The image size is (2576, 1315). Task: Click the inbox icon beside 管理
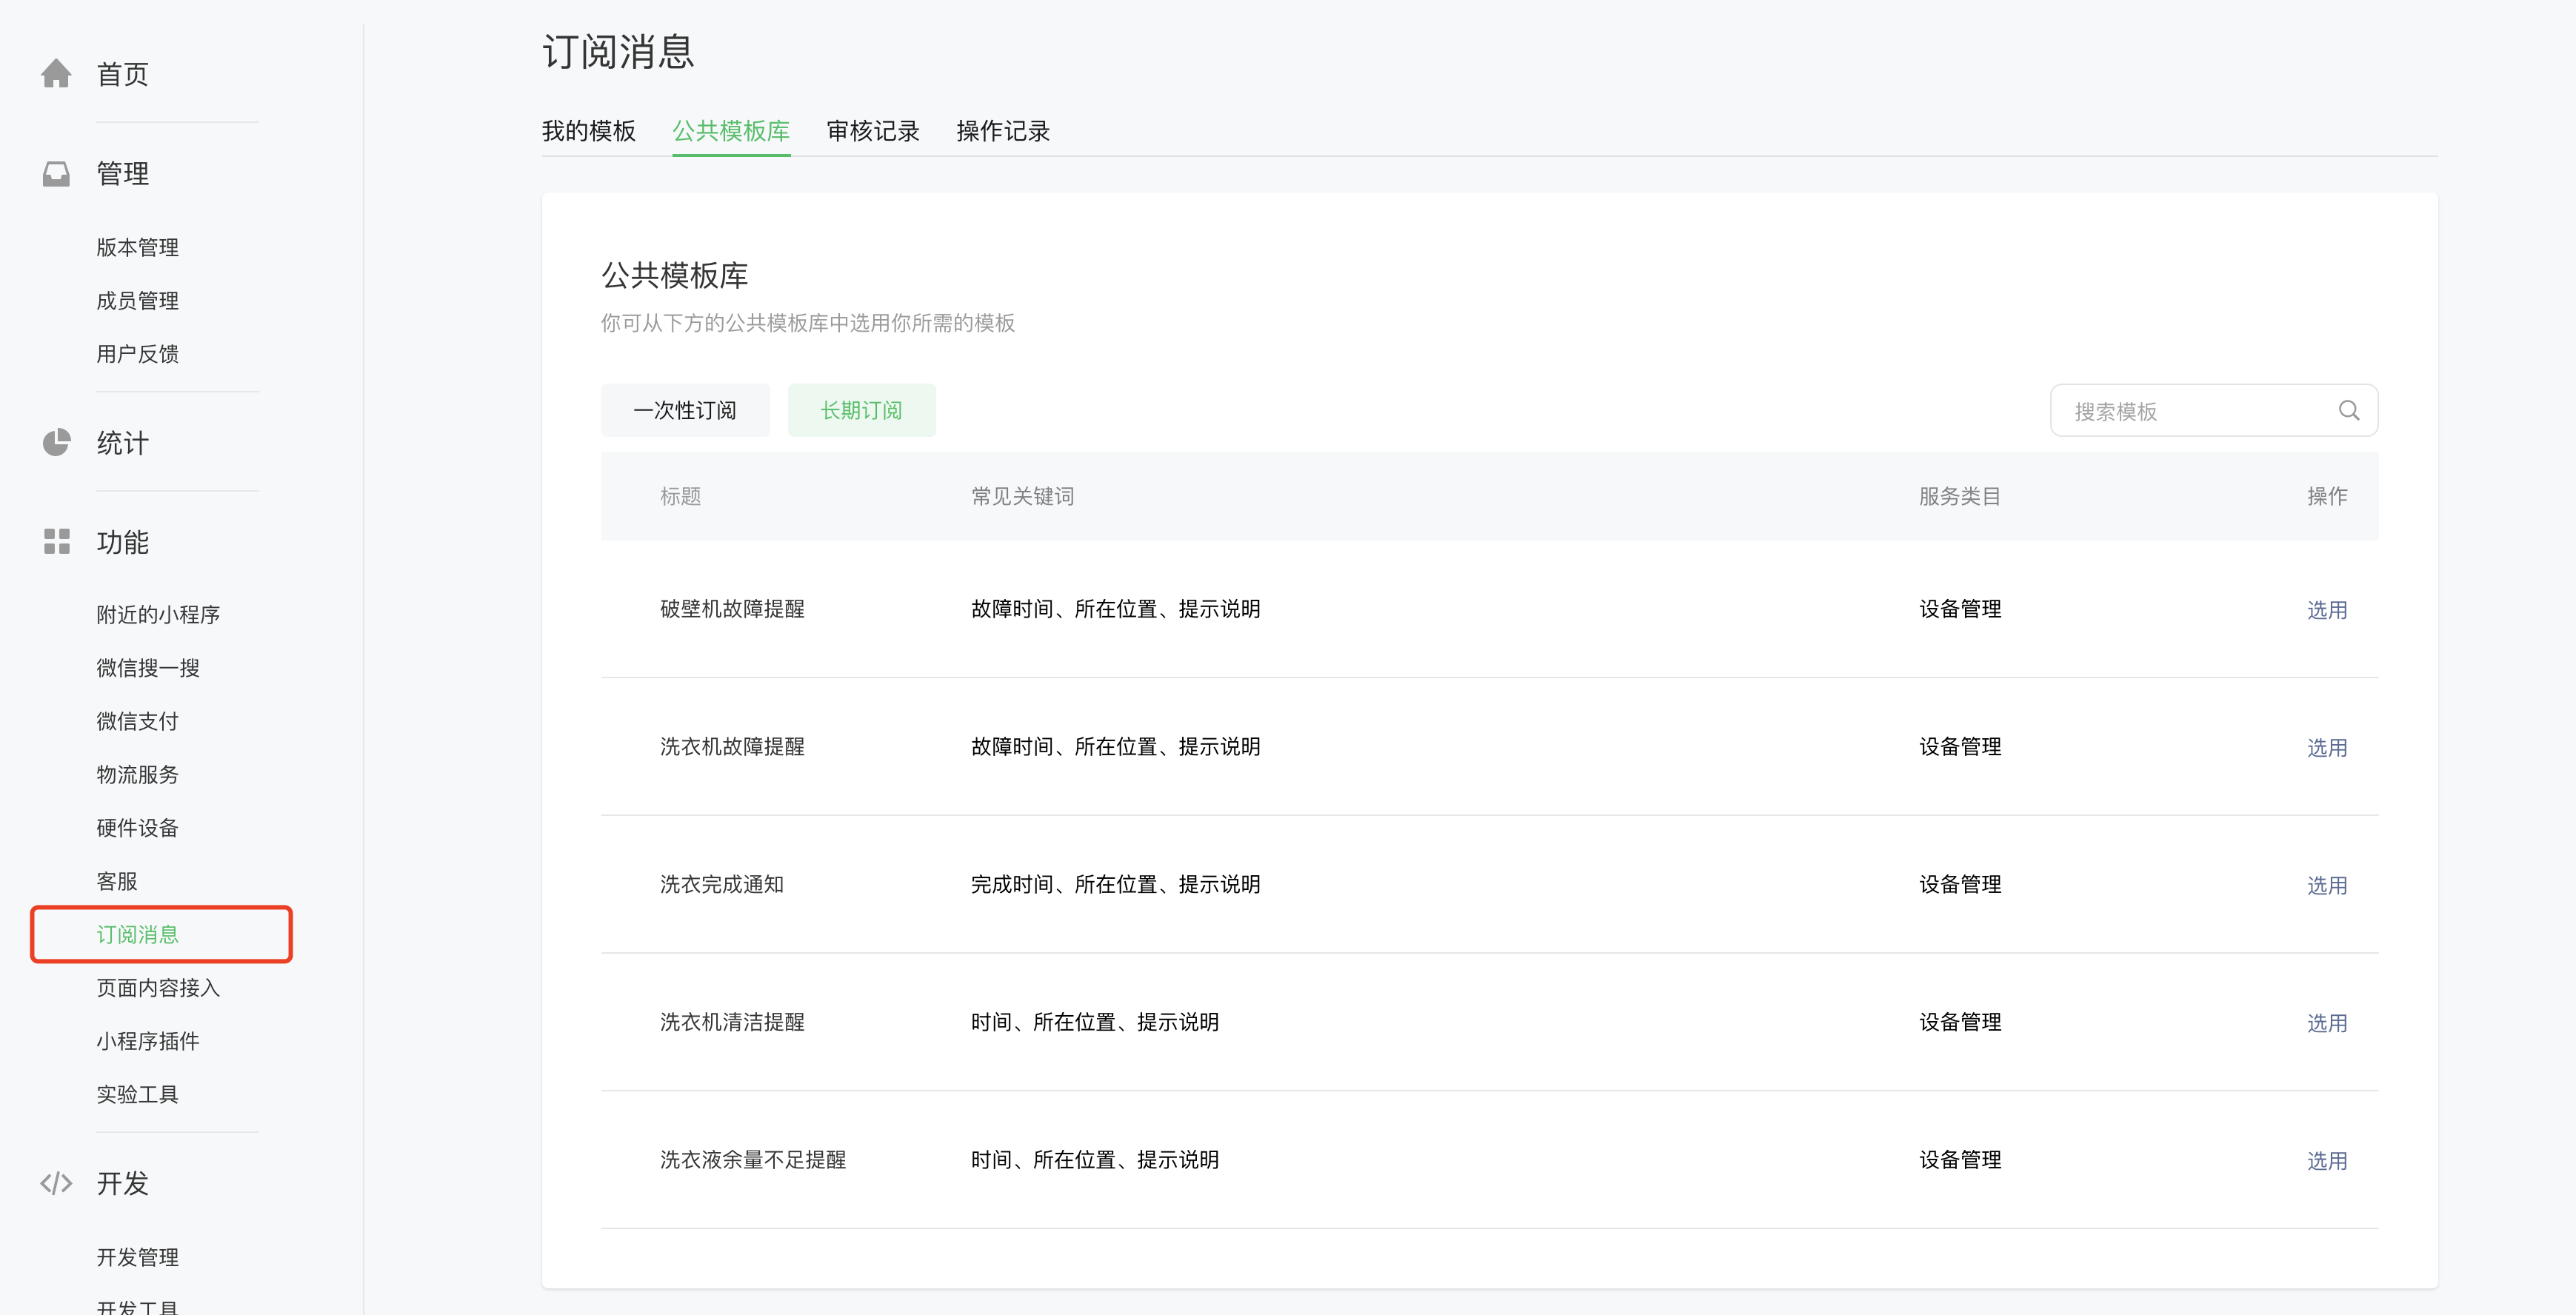click(x=56, y=174)
